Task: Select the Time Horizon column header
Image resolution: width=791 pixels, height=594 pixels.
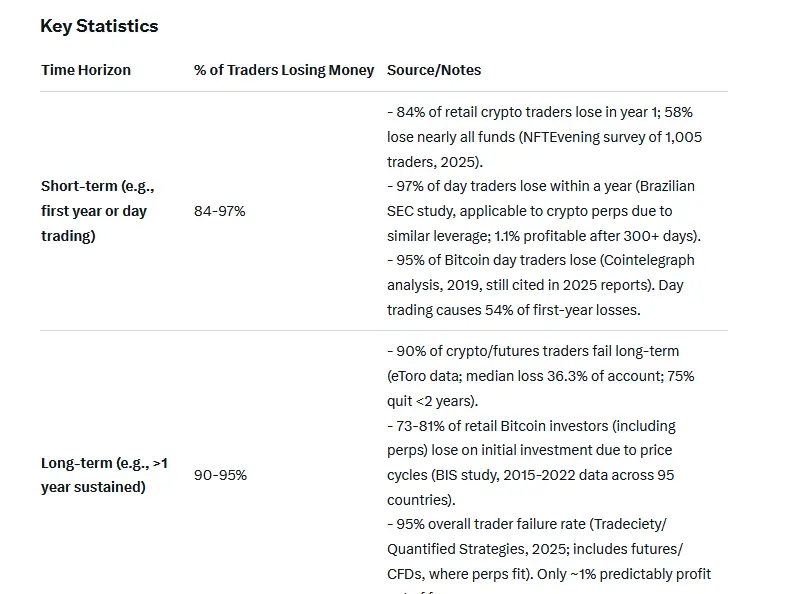Action: pos(86,70)
